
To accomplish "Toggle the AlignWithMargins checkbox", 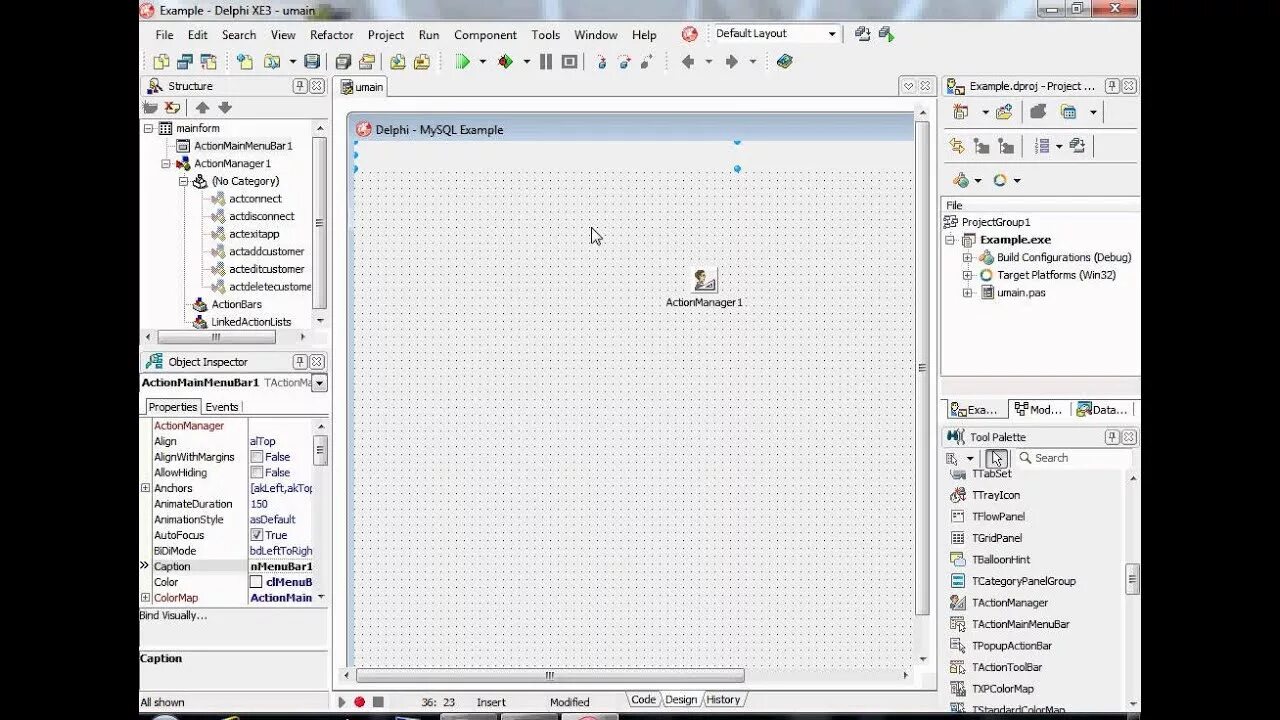I will click(x=257, y=457).
